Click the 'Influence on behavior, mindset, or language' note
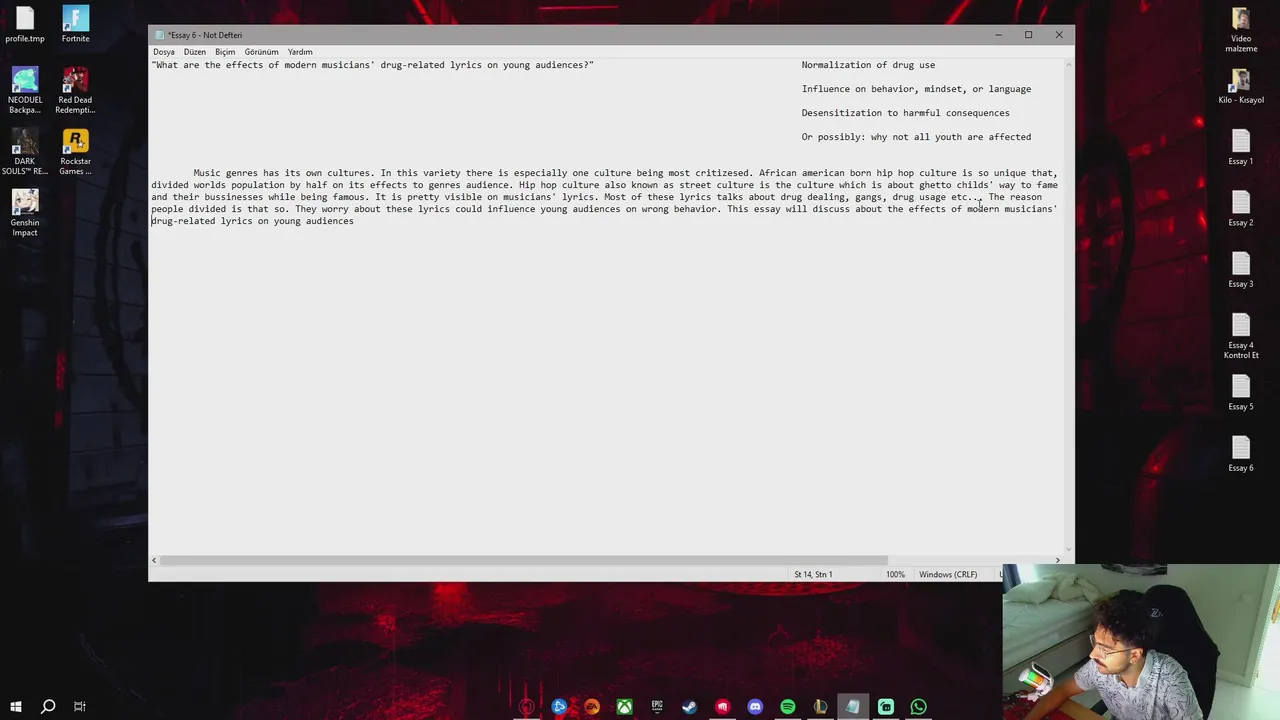Image resolution: width=1280 pixels, height=720 pixels. [916, 89]
